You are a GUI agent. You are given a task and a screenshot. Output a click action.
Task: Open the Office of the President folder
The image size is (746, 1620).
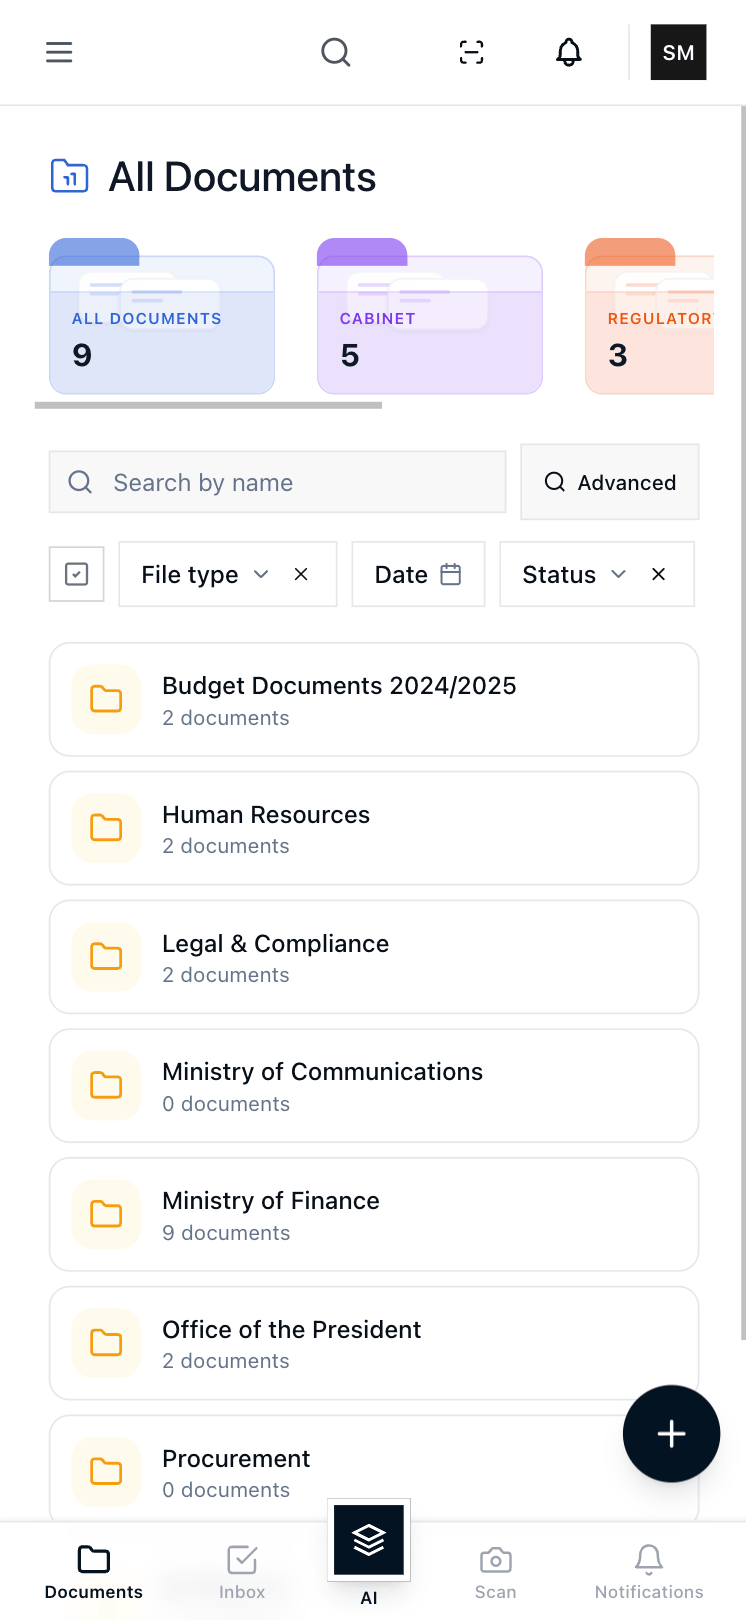pyautogui.click(x=374, y=1343)
